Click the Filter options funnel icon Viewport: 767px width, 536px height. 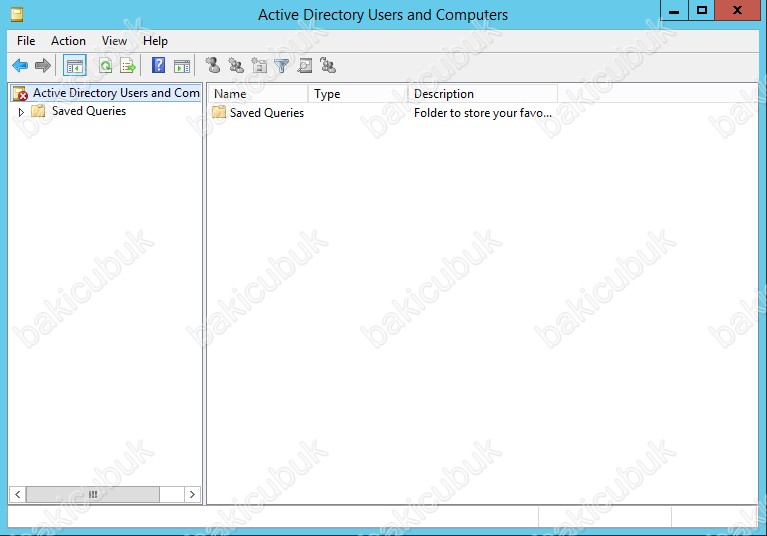point(282,66)
